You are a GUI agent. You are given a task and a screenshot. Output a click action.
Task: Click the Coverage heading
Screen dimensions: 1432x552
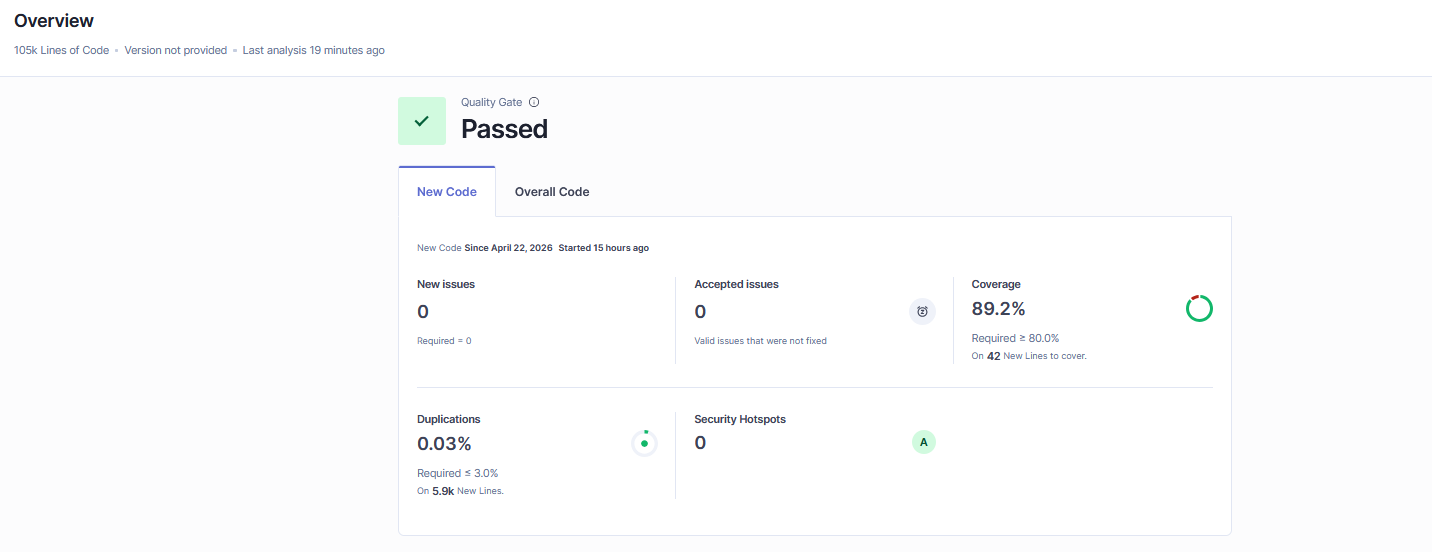[996, 284]
